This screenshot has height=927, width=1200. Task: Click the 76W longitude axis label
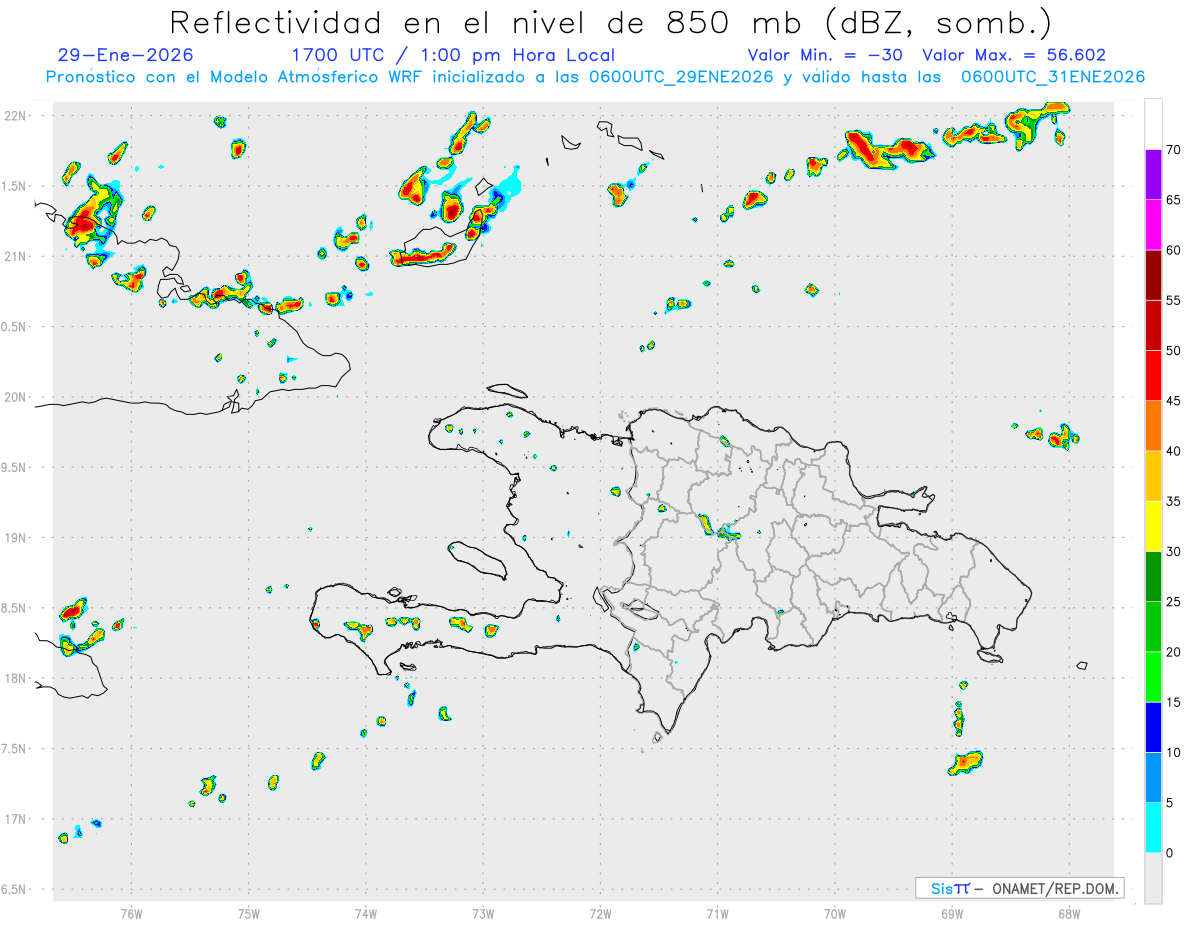click(x=131, y=913)
